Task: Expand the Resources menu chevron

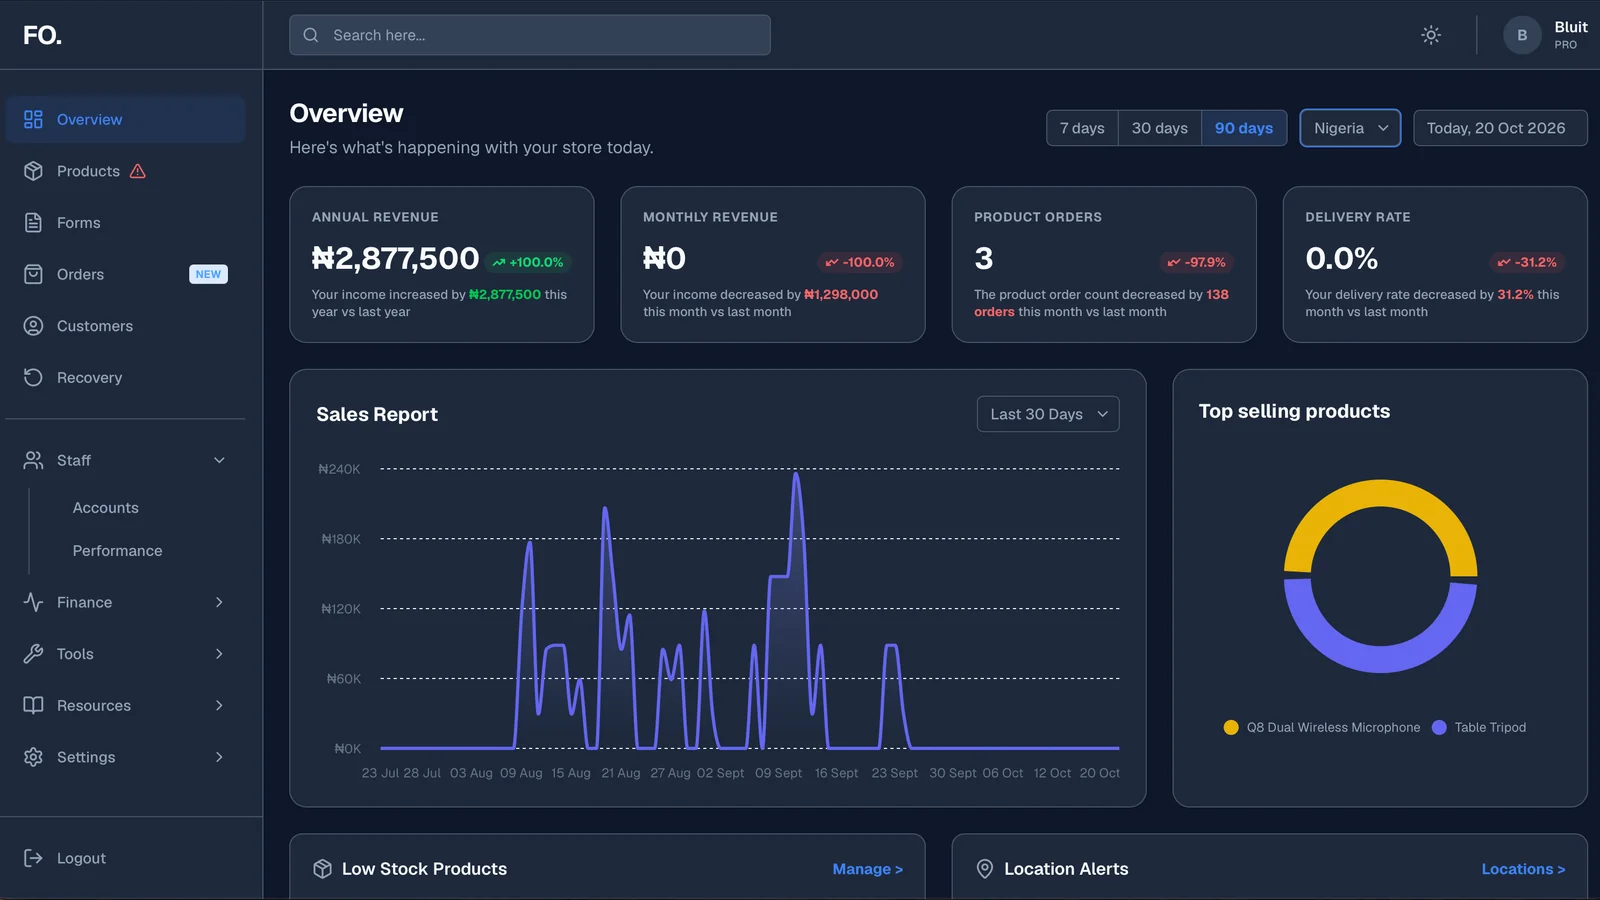Action: [219, 705]
